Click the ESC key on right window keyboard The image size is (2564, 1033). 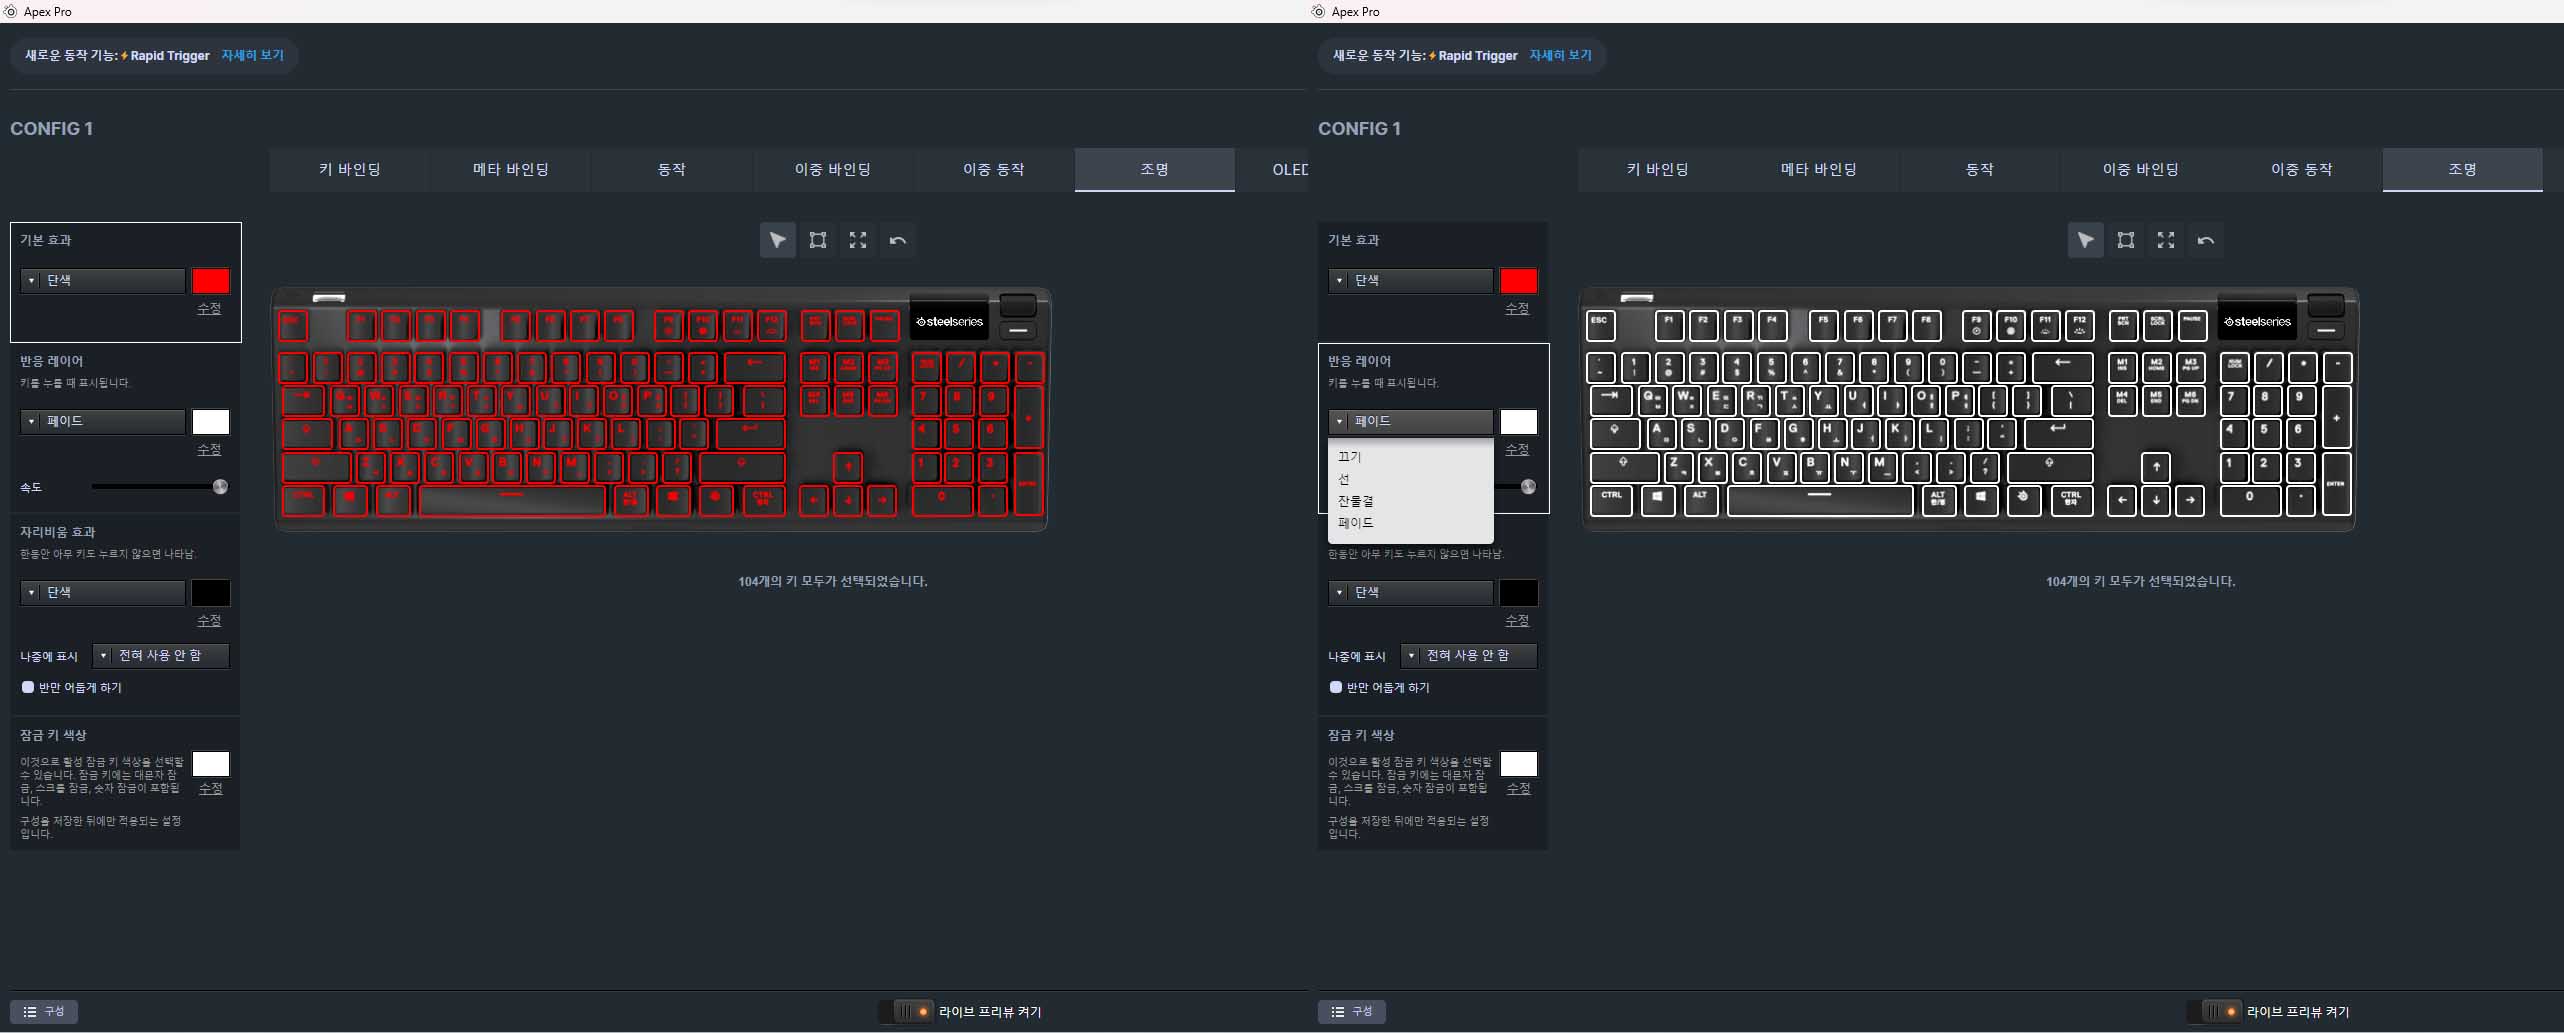coord(1600,325)
